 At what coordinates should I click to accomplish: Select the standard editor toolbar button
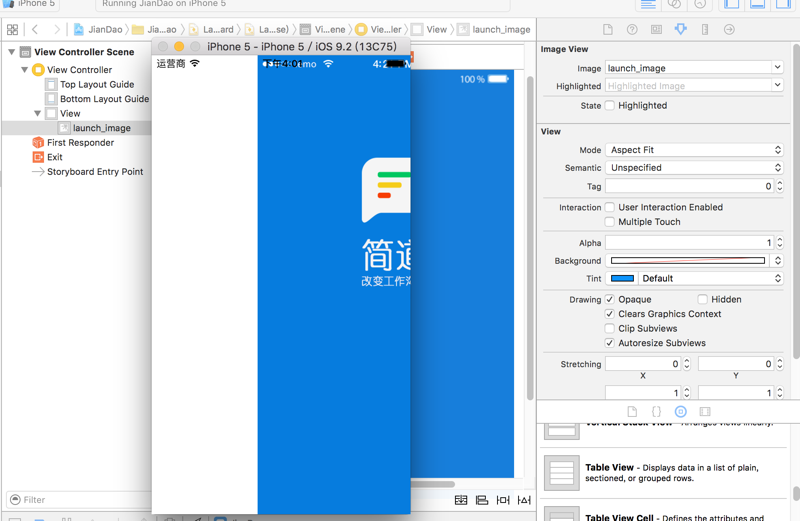click(x=648, y=4)
